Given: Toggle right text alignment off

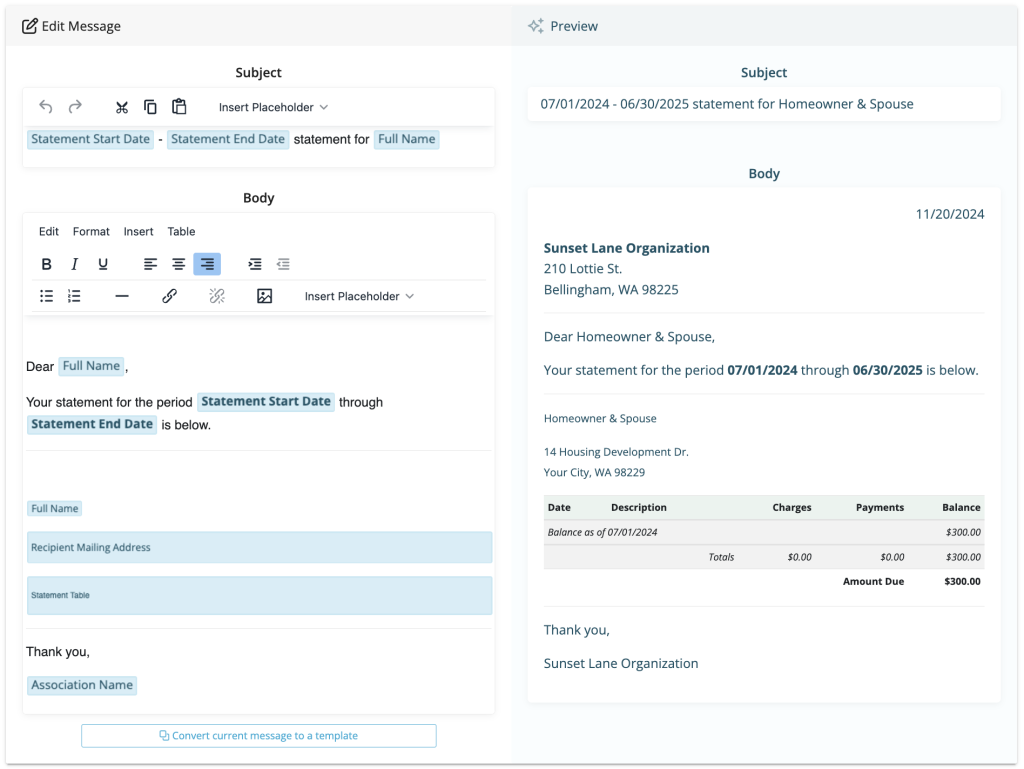Looking at the screenshot, I should pos(207,263).
